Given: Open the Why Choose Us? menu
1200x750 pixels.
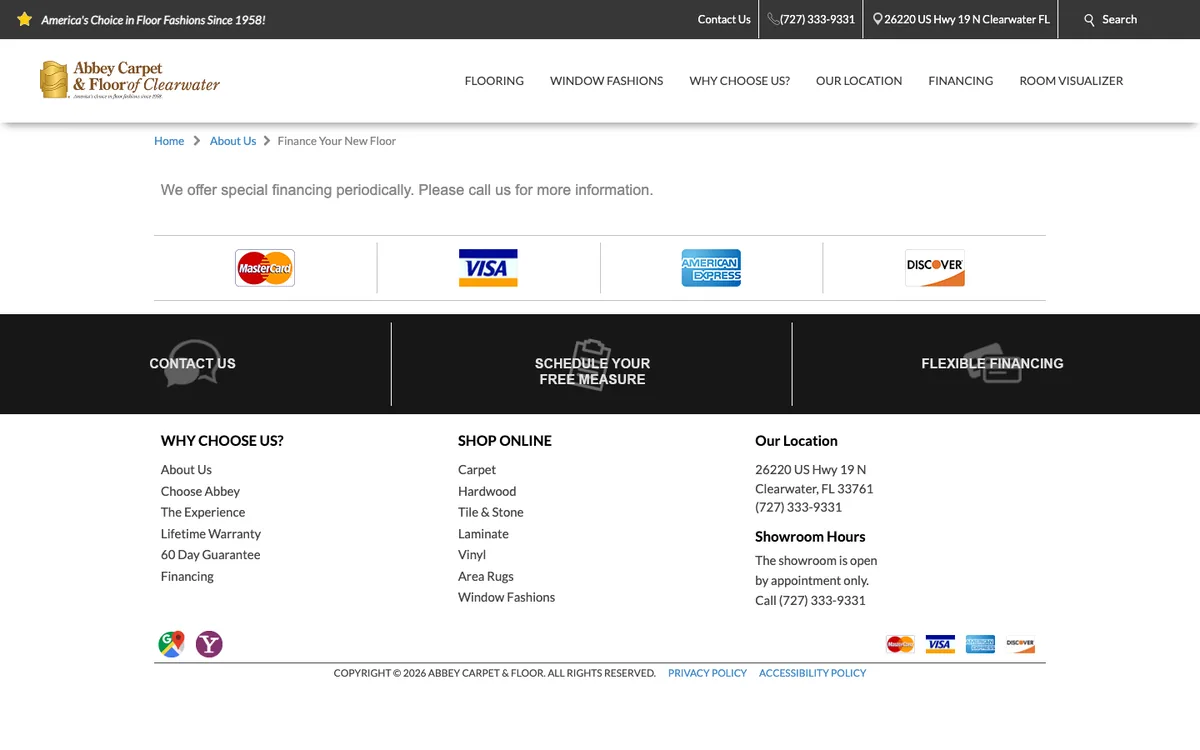Looking at the screenshot, I should [739, 81].
